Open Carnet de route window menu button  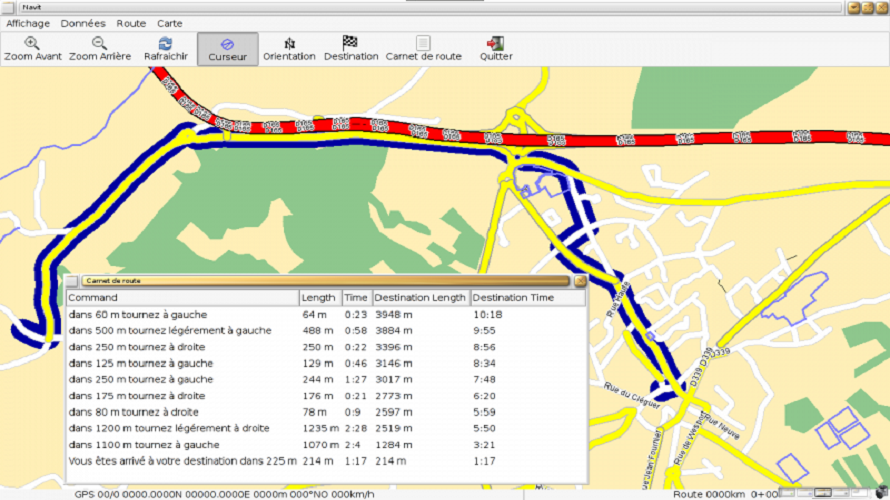pyautogui.click(x=72, y=281)
